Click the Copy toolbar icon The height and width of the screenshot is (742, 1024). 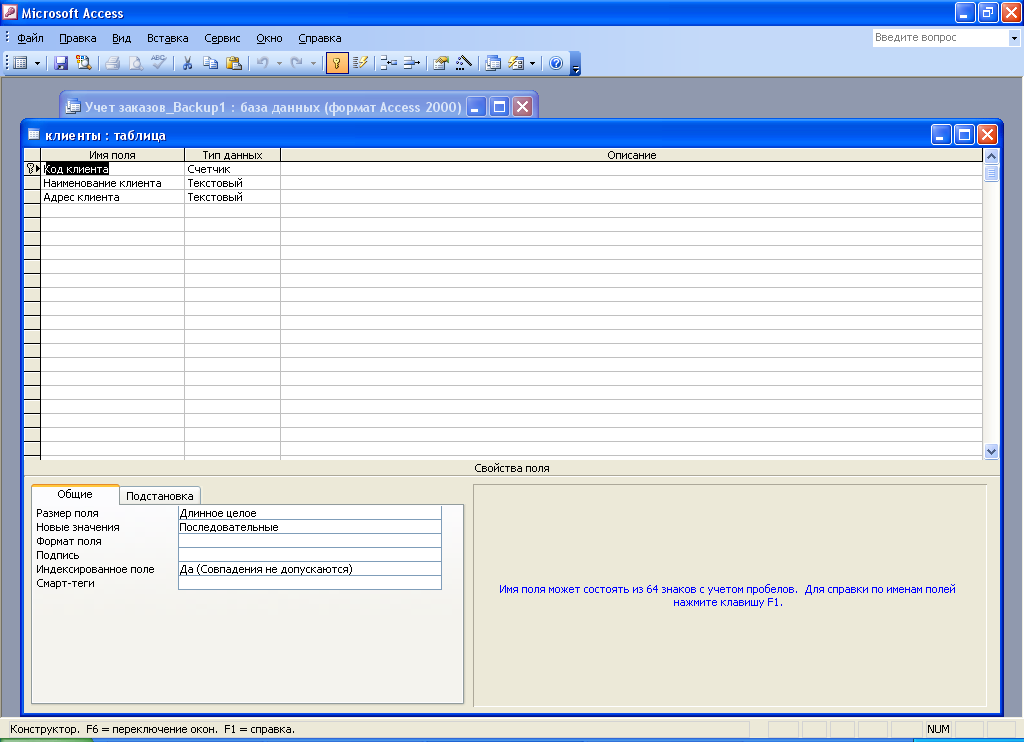210,63
